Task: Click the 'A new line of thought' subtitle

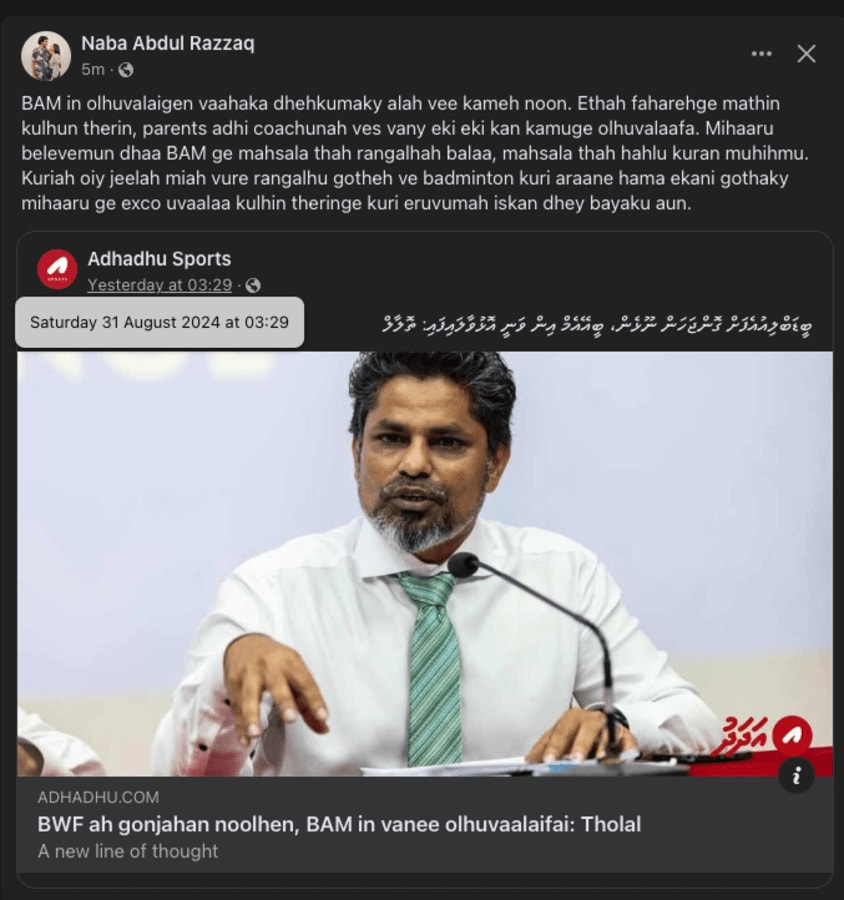Action: pyautogui.click(x=127, y=851)
